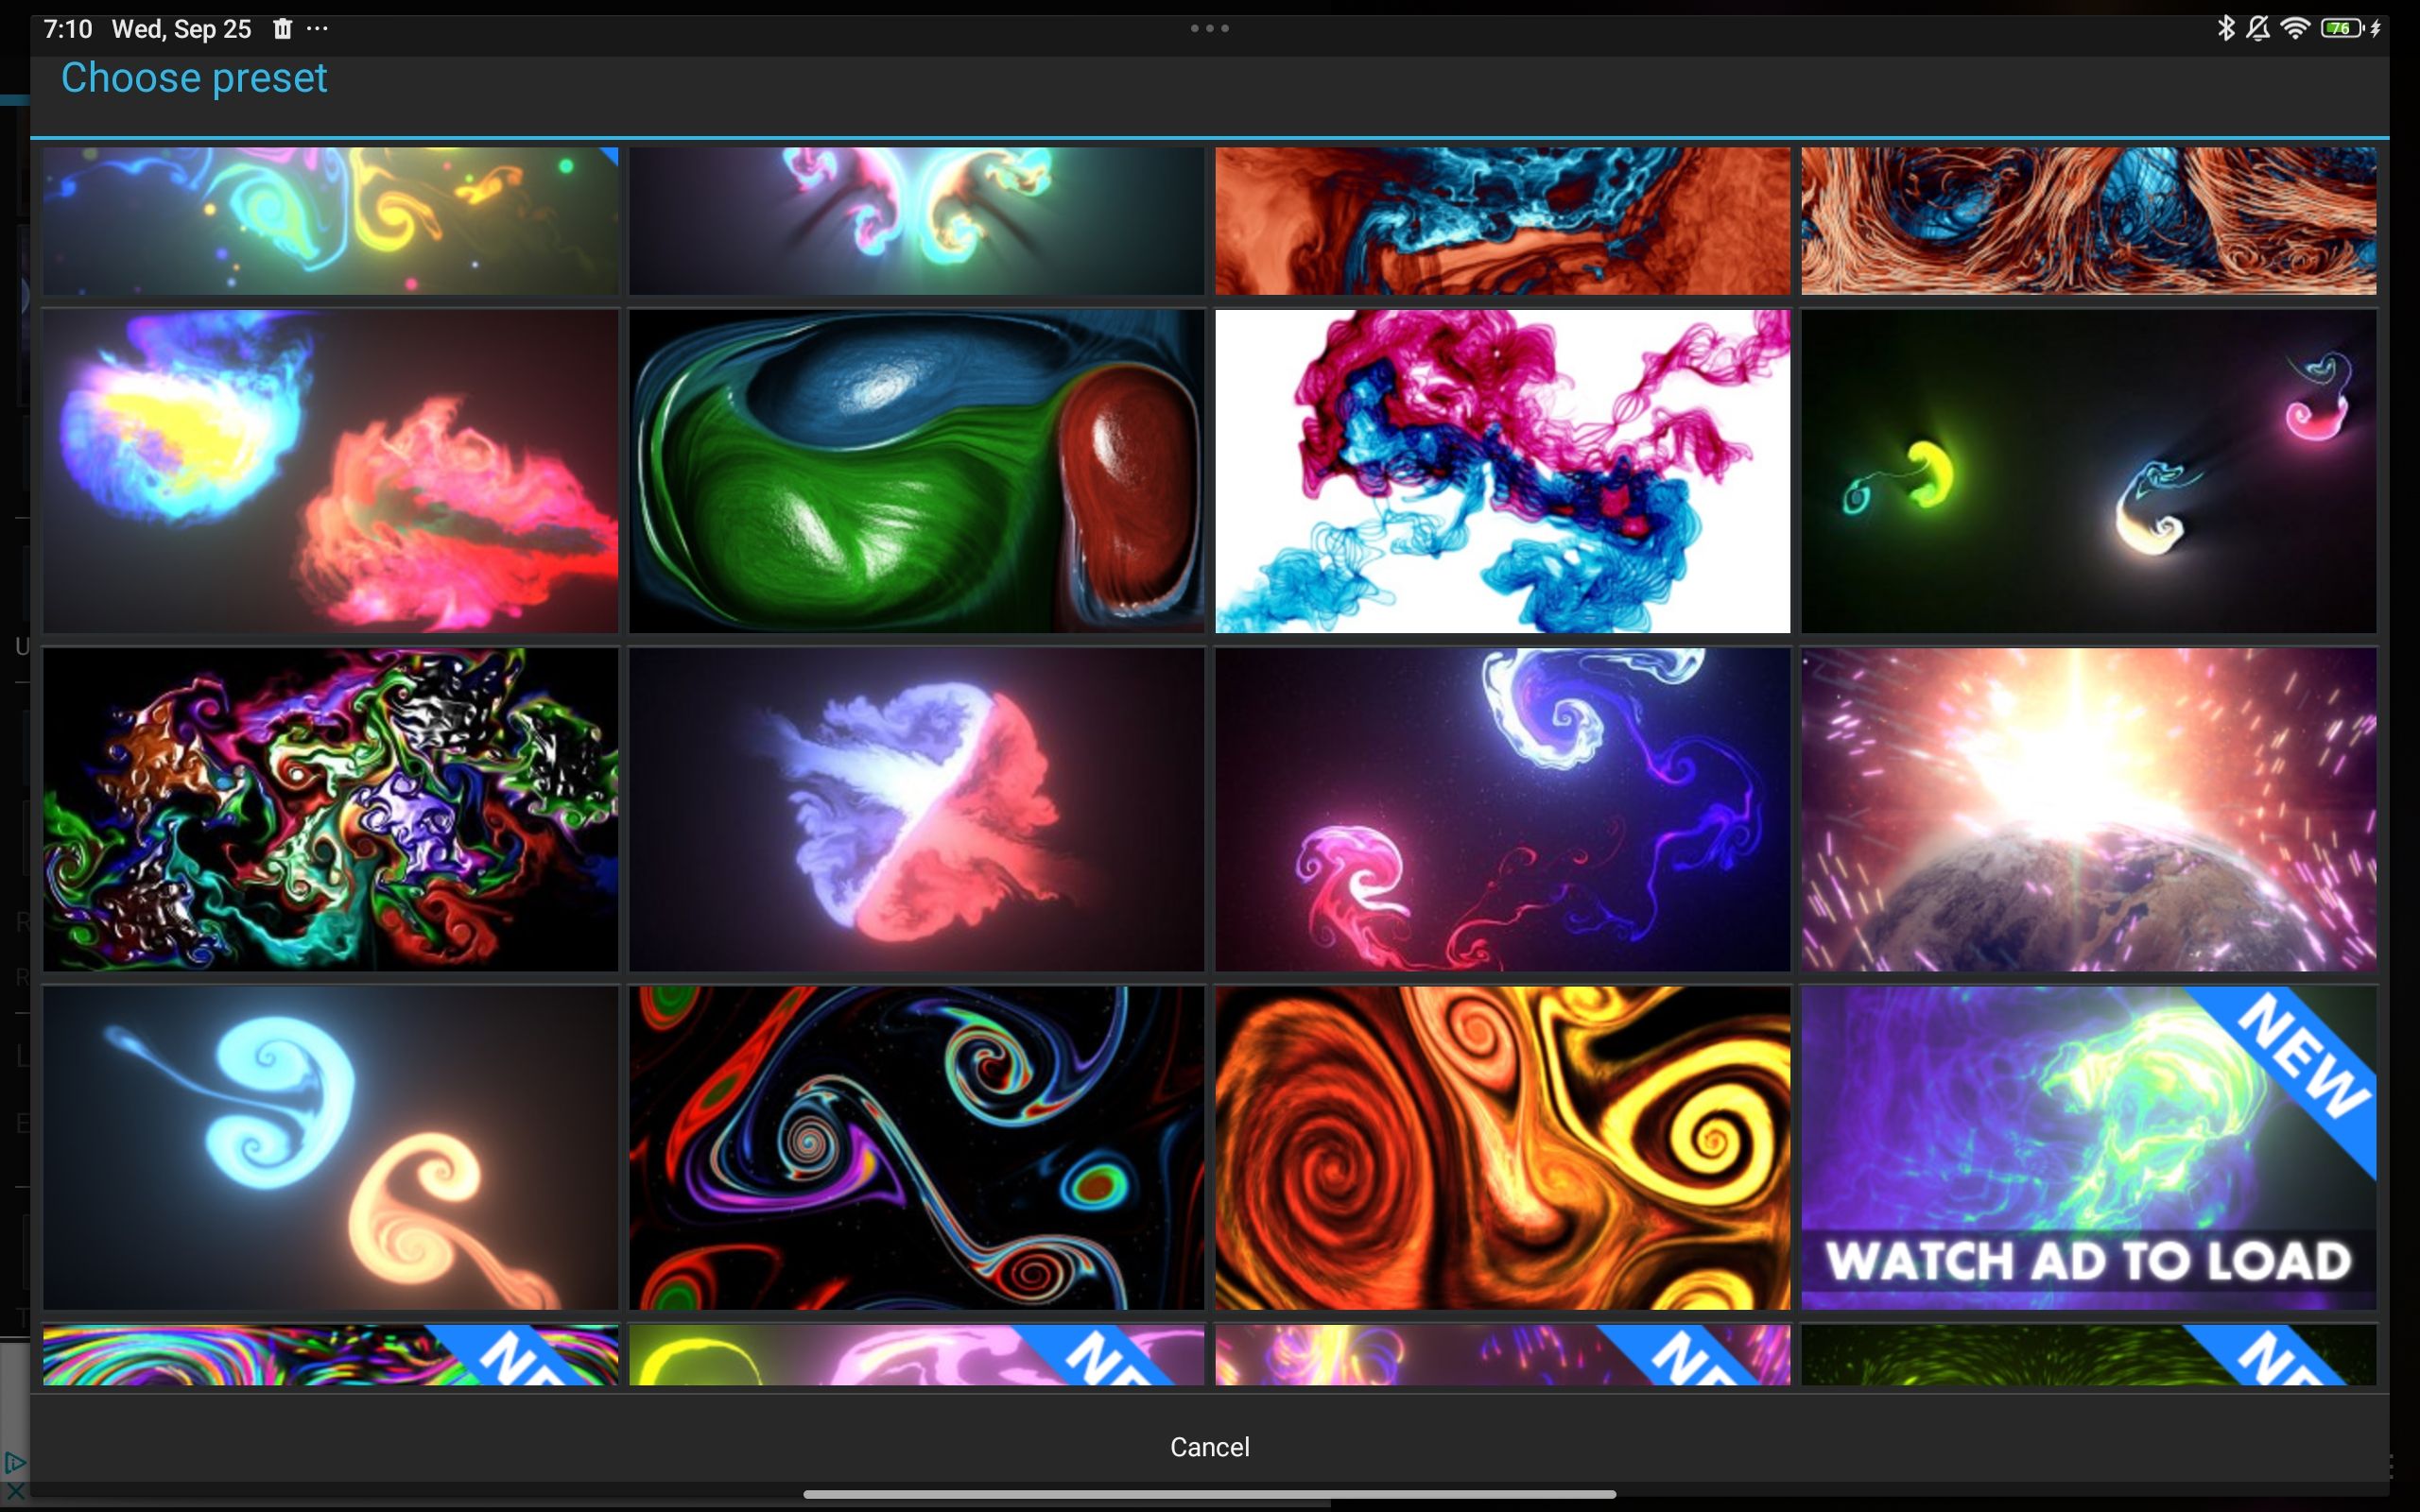The image size is (2420, 1512).
Task: Pick the orange and blue ink preset
Action: point(1502,221)
